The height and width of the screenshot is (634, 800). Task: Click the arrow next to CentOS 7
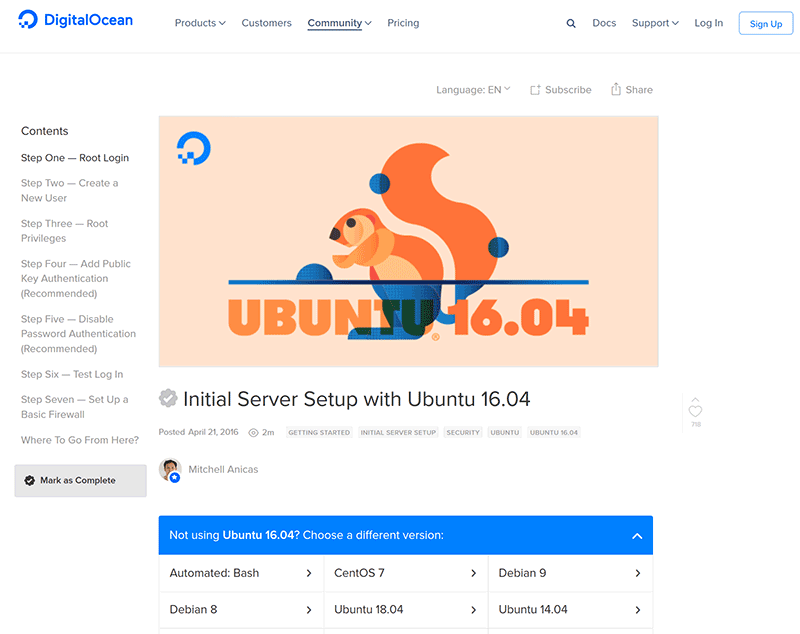pyautogui.click(x=473, y=573)
